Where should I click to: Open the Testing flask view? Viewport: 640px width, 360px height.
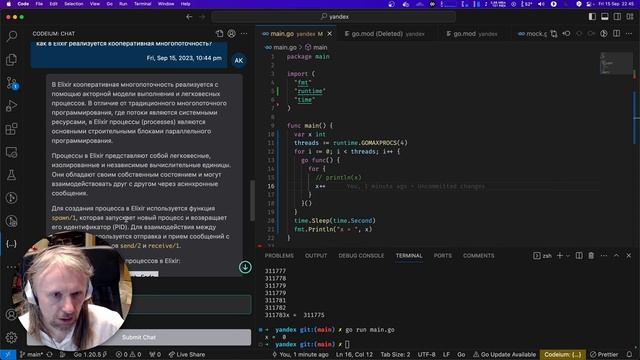pyautogui.click(x=11, y=175)
